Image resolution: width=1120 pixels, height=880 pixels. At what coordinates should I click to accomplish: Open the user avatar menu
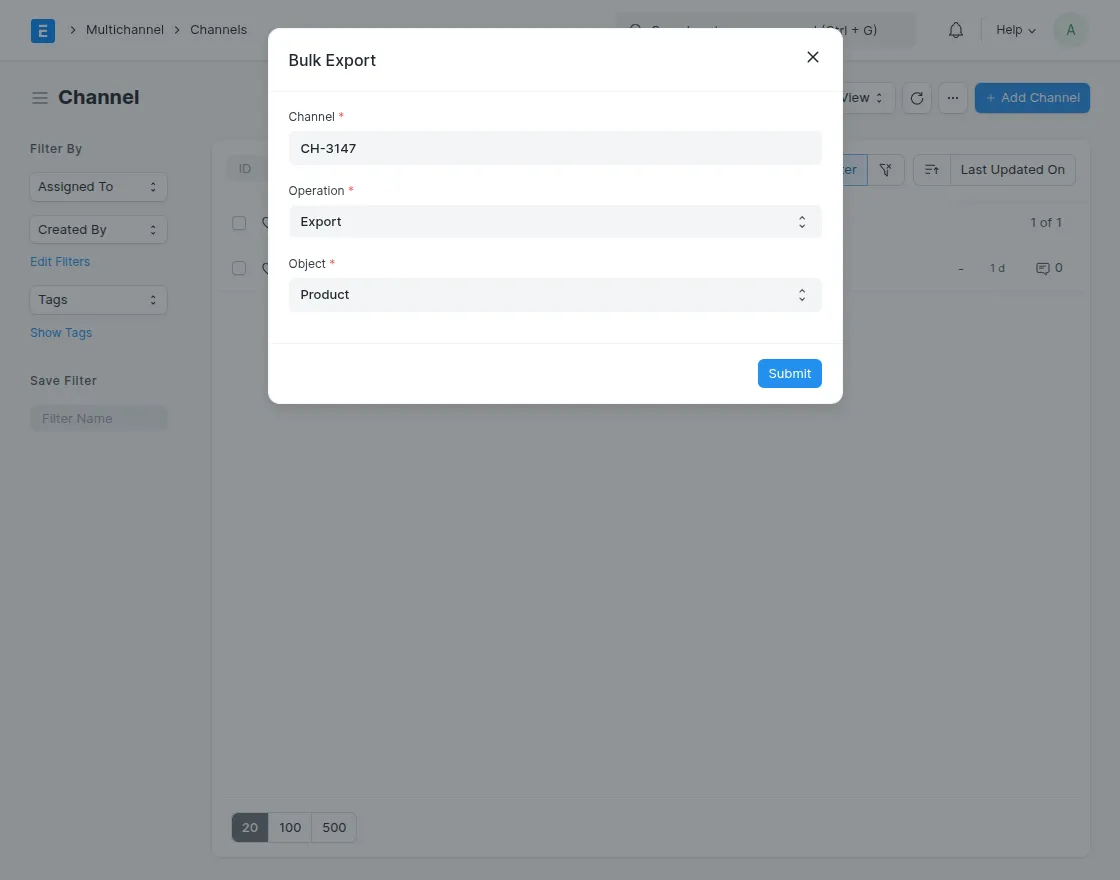pyautogui.click(x=1071, y=30)
